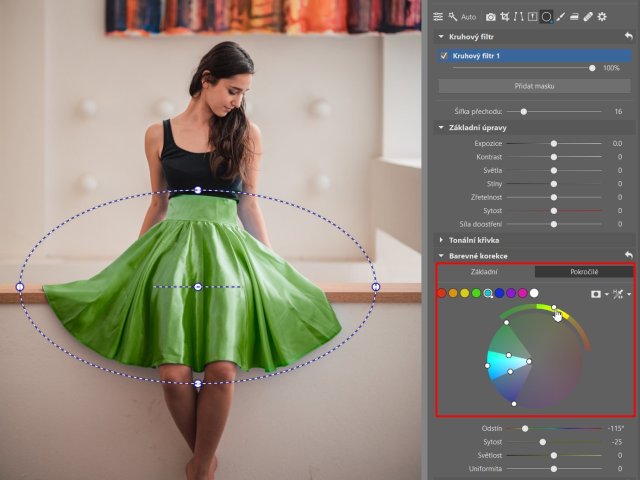
Task: Collapse the Kruhový filtr section
Action: coord(441,36)
